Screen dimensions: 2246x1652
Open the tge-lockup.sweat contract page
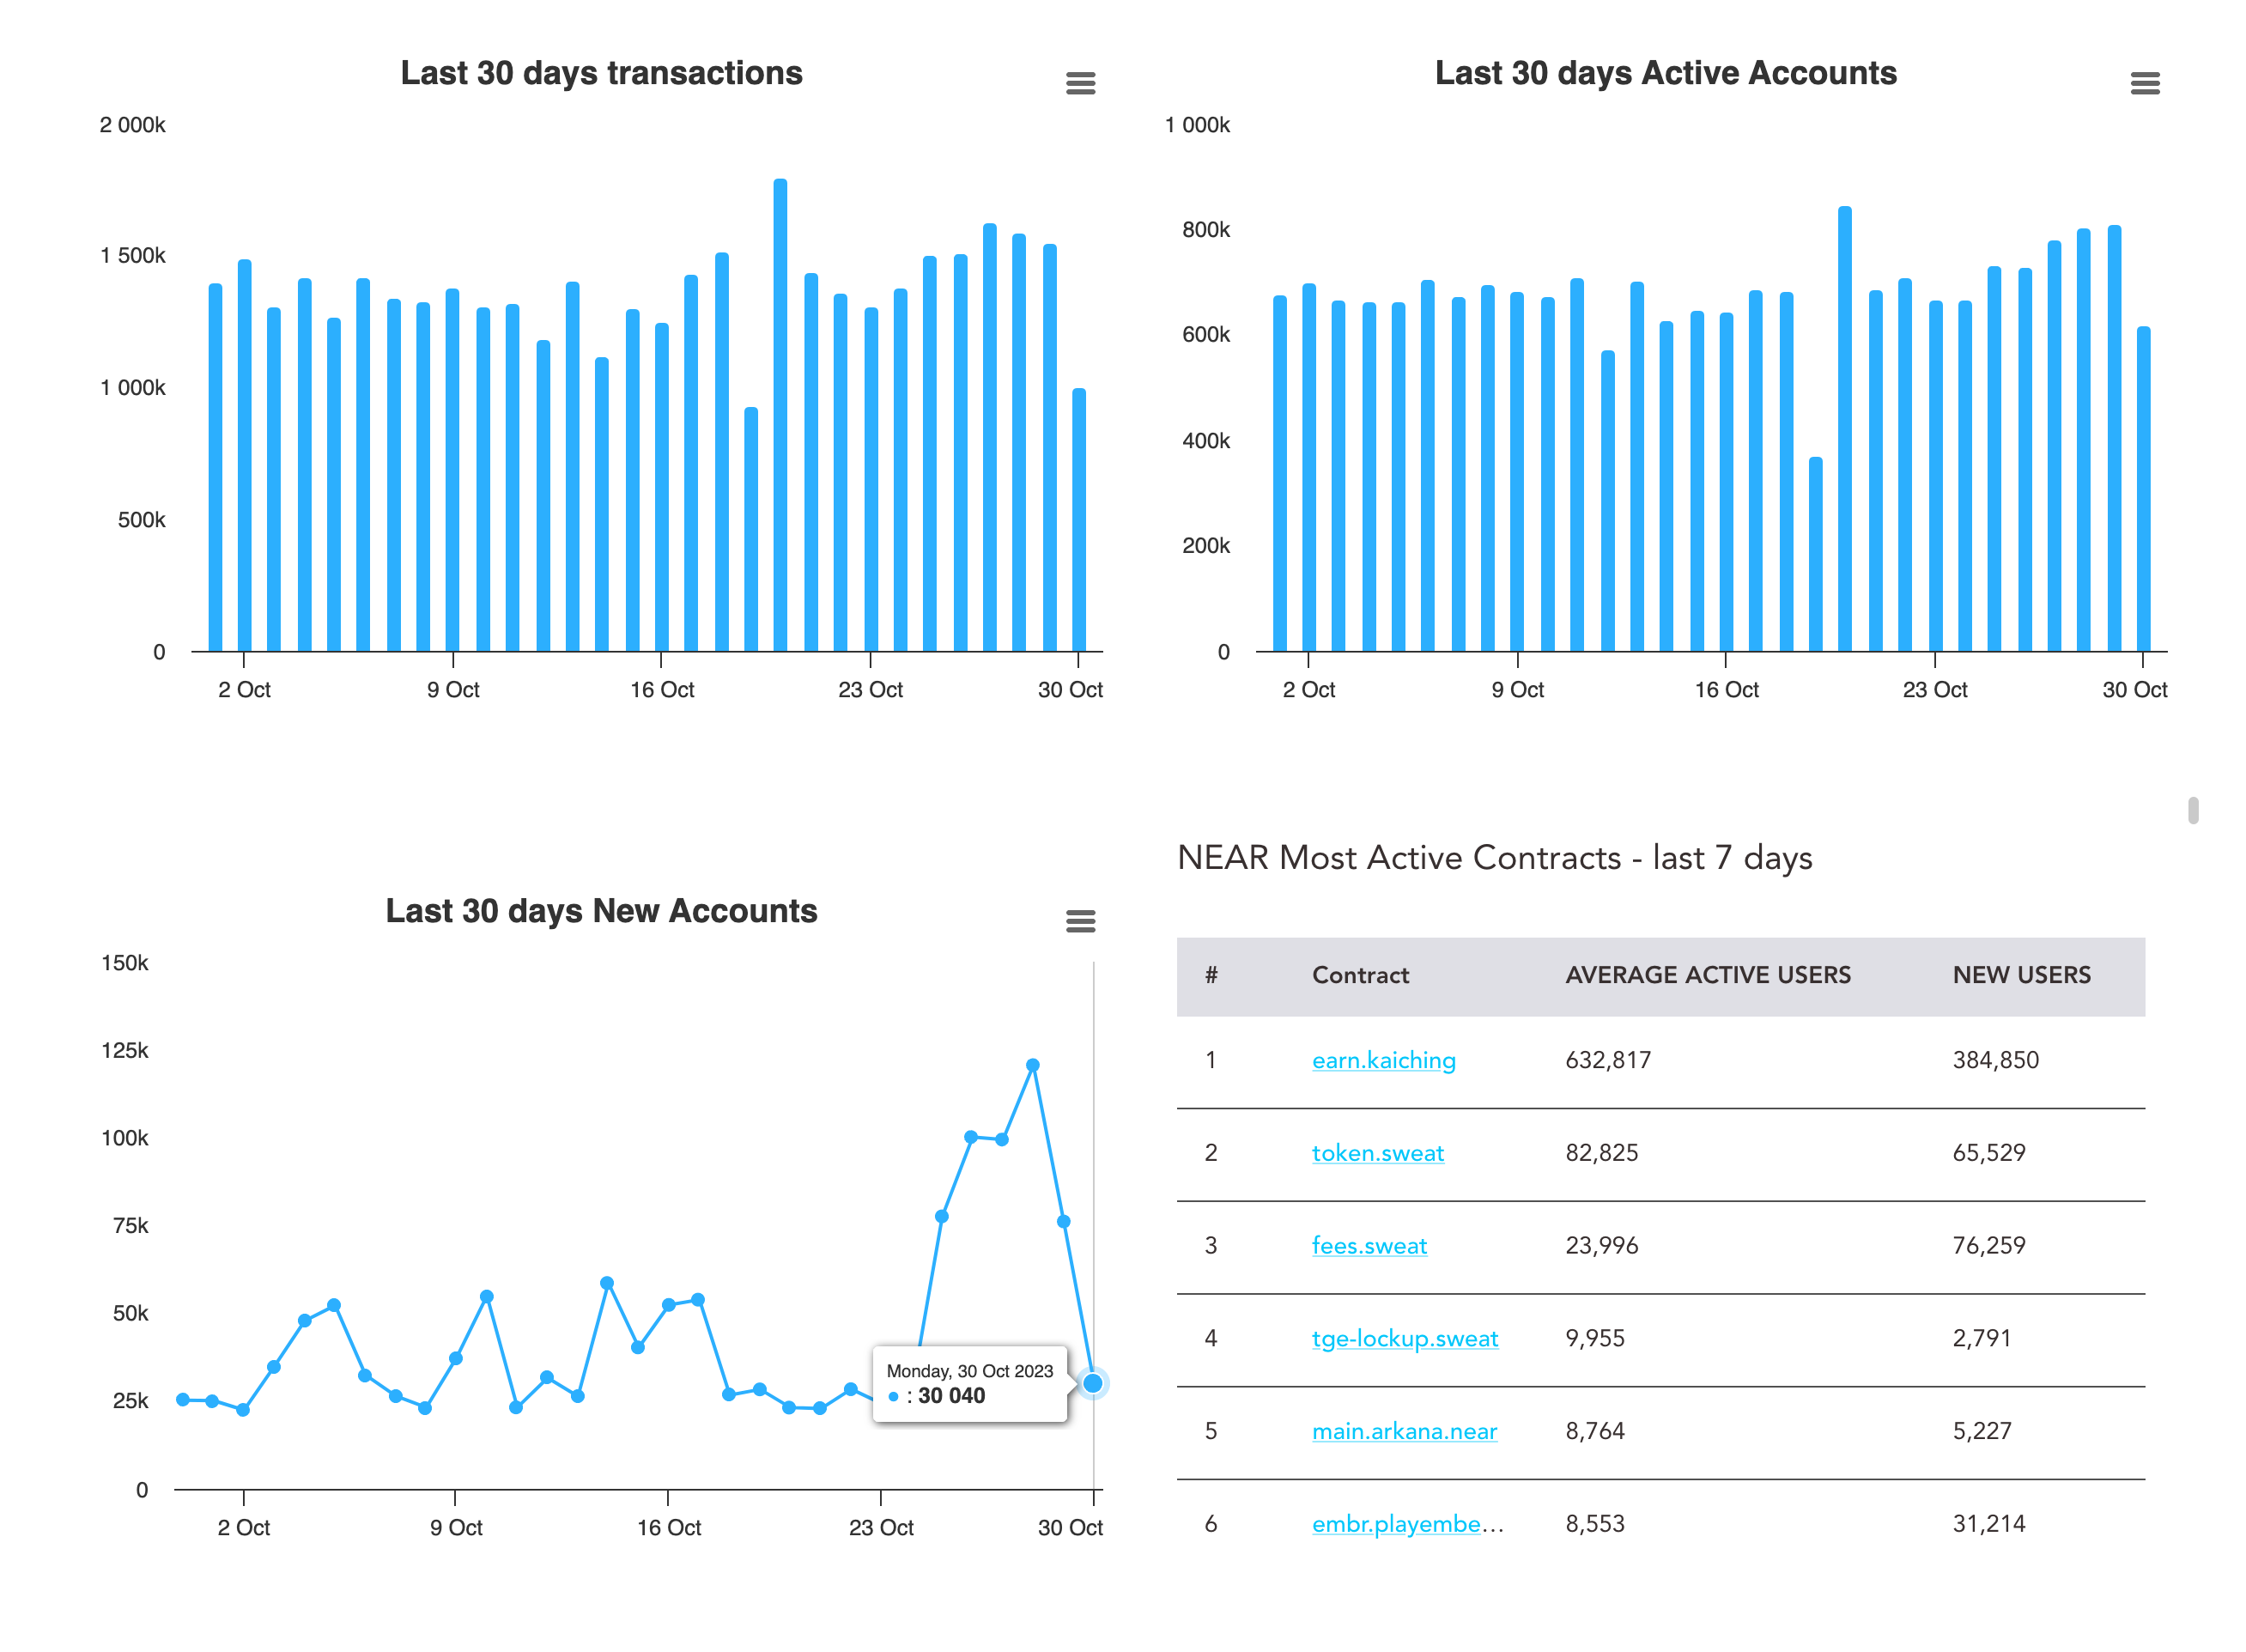[1404, 1339]
